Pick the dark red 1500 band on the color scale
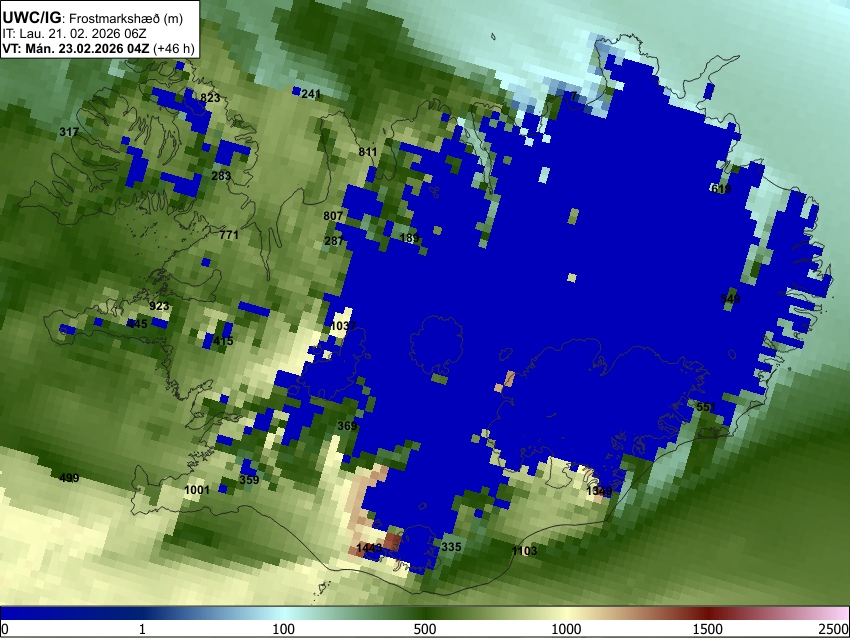The image size is (850, 638). [x=708, y=613]
